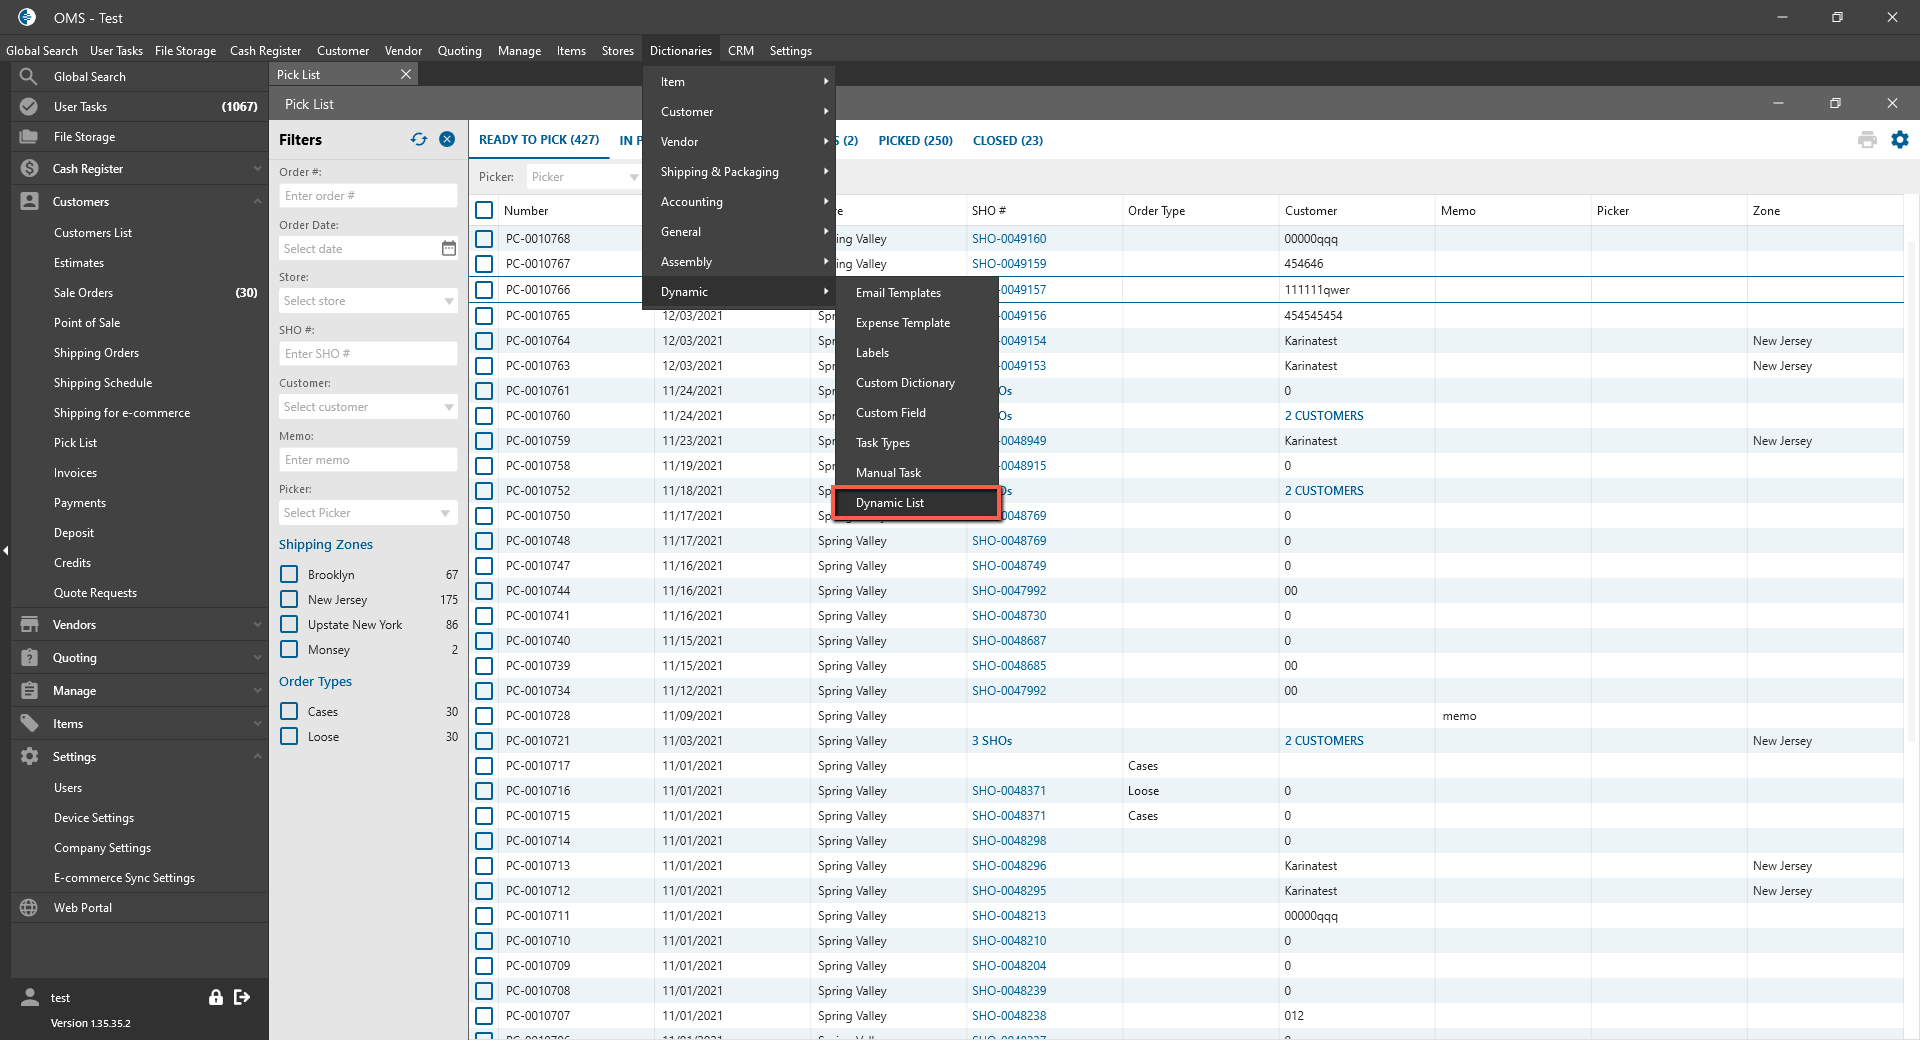
Task: Clear filters with the blue X icon
Action: pyautogui.click(x=447, y=140)
